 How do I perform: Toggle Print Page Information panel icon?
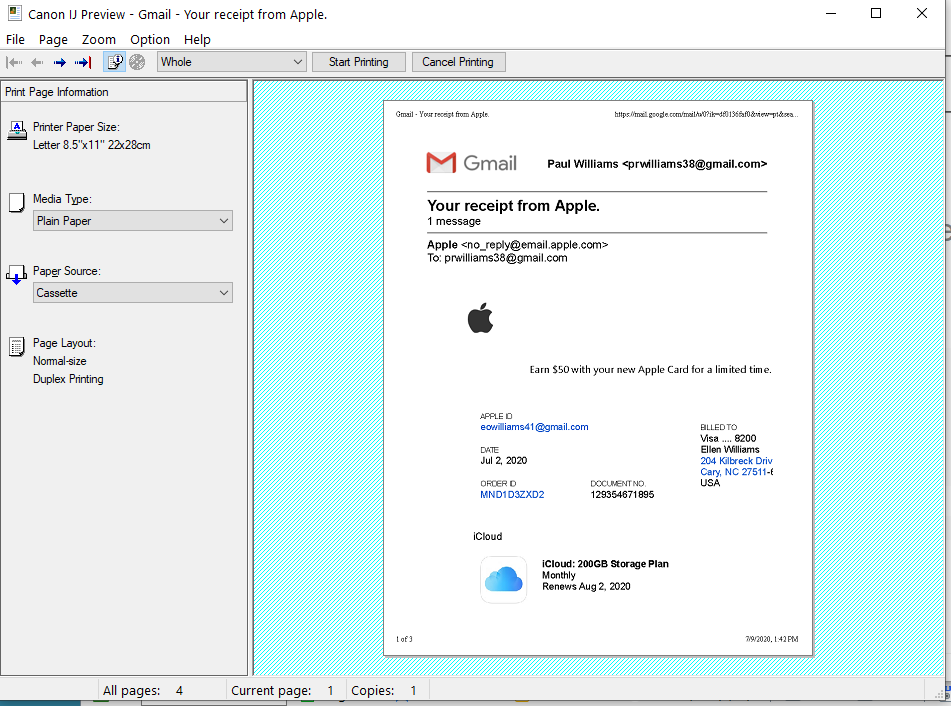tap(115, 62)
